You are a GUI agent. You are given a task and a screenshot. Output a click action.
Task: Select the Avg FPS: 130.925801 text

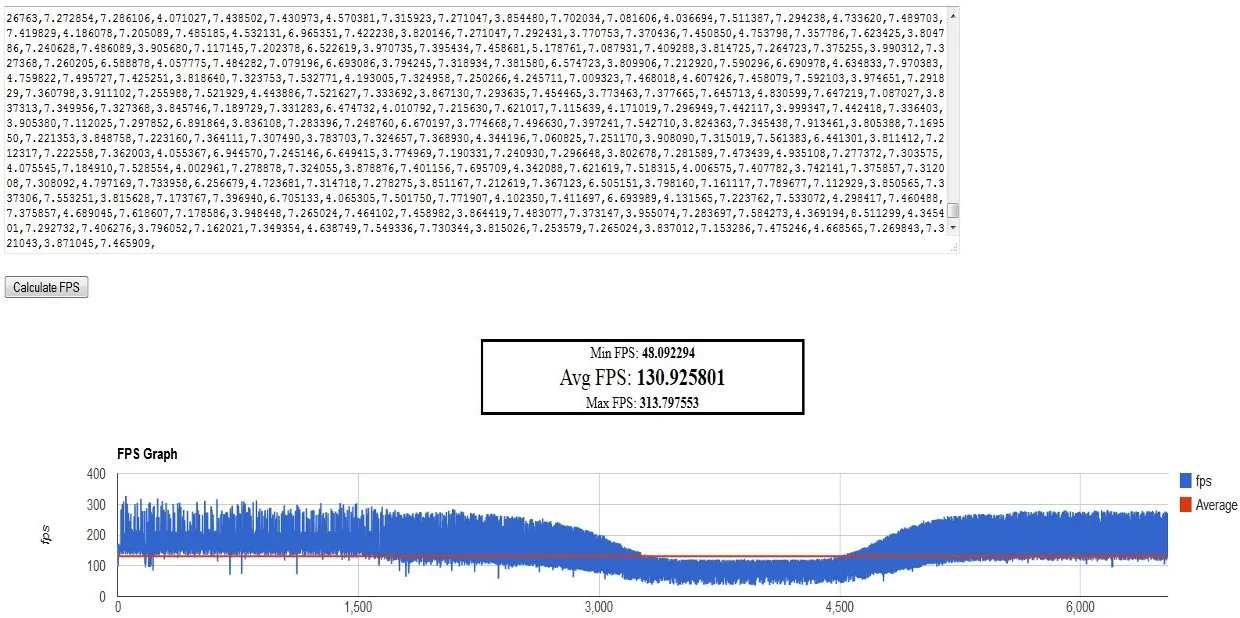(x=642, y=378)
